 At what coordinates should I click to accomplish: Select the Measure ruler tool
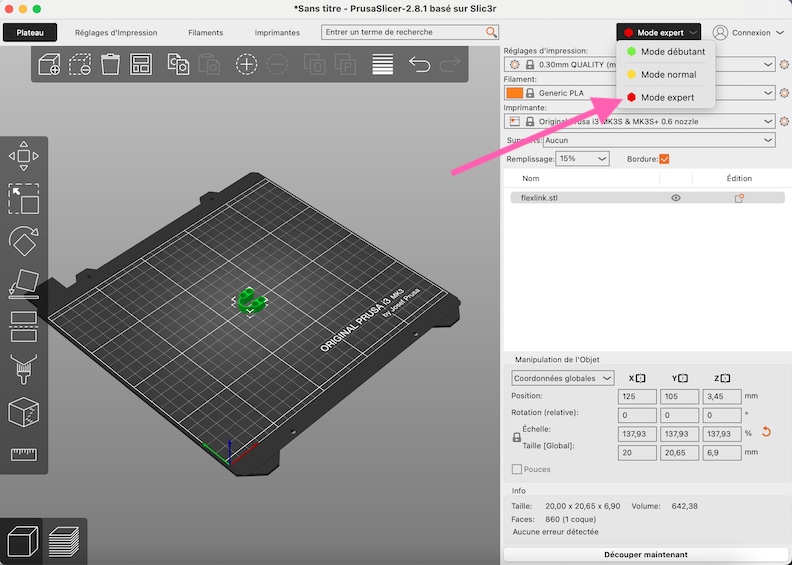point(24,454)
